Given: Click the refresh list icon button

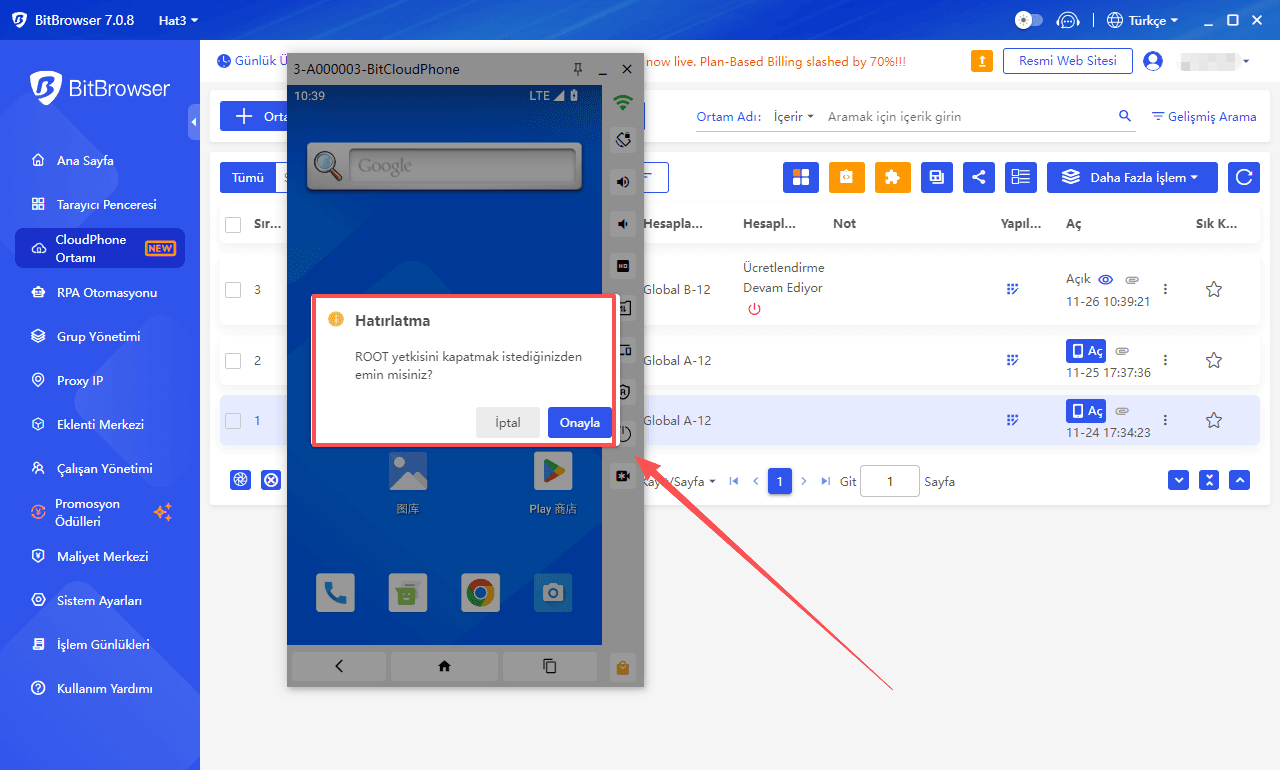Looking at the screenshot, I should (1244, 177).
